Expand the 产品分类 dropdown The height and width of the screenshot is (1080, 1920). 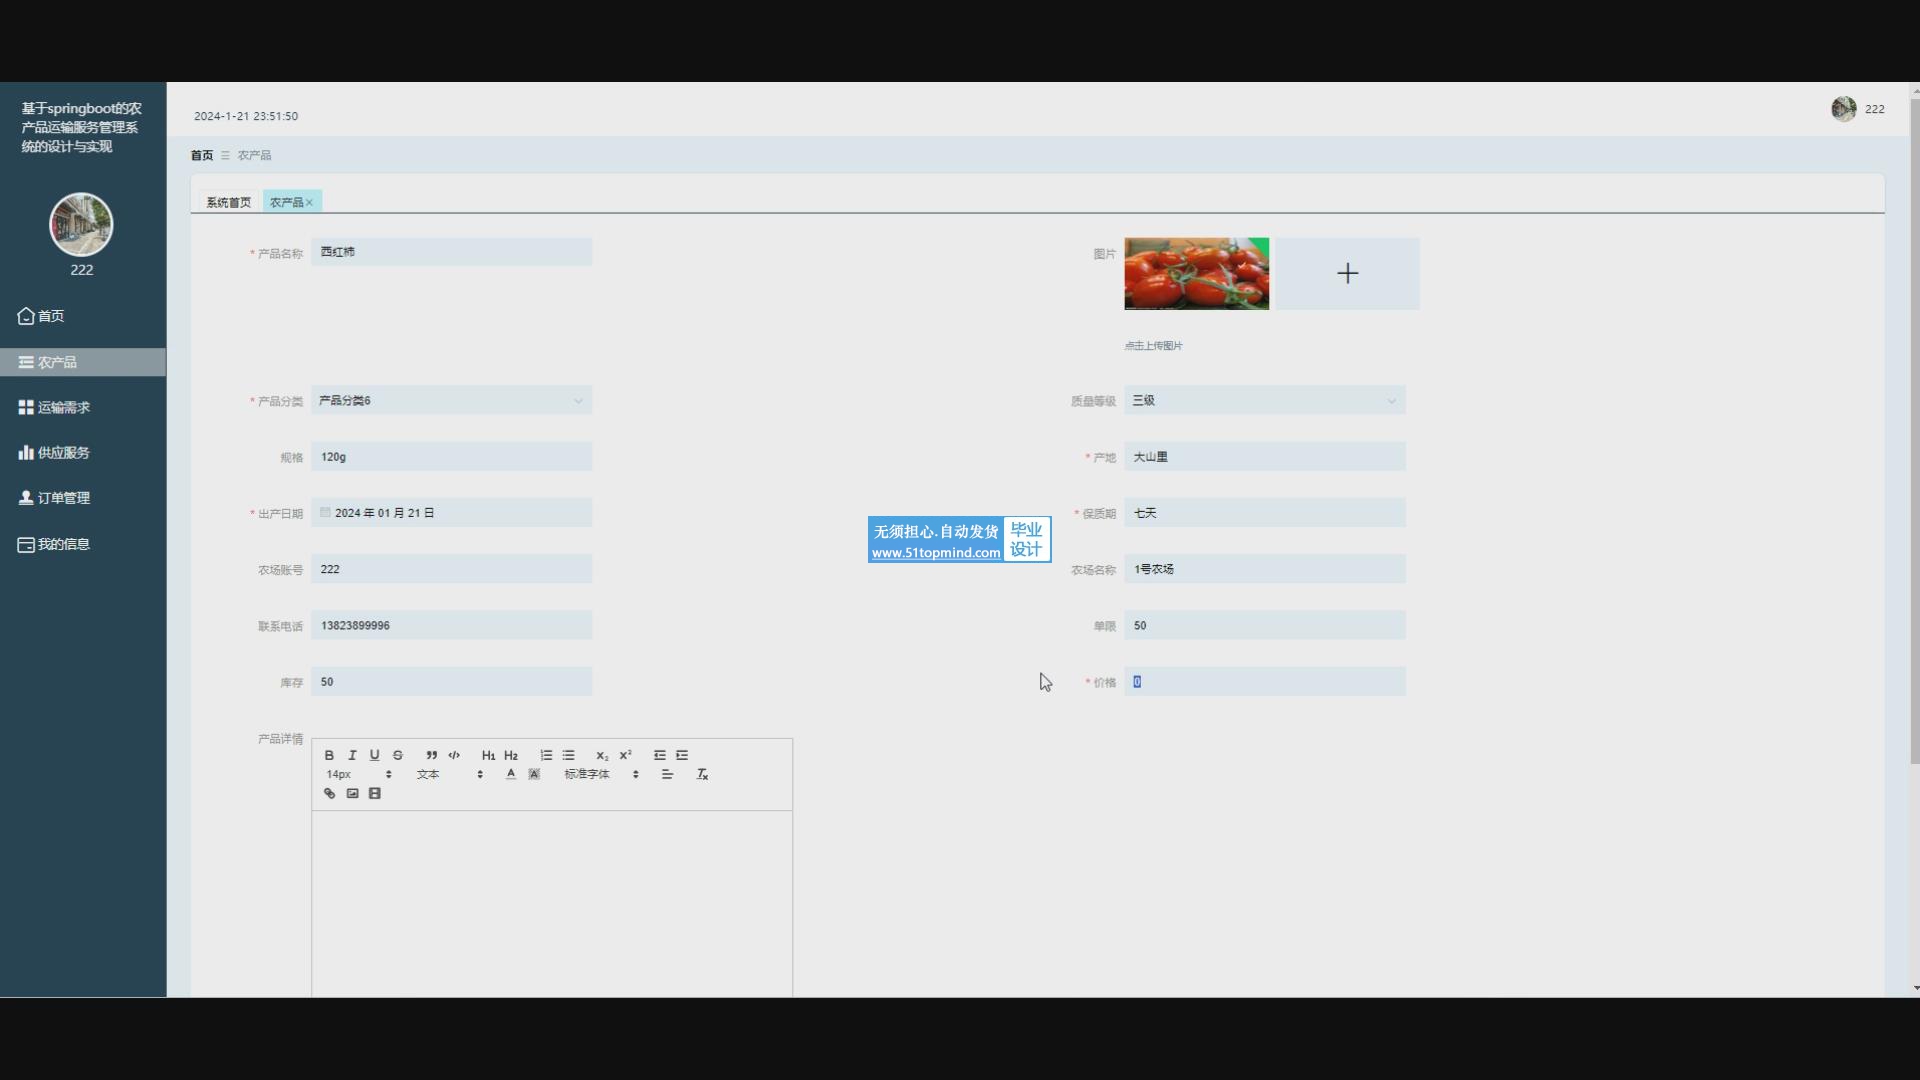[451, 400]
